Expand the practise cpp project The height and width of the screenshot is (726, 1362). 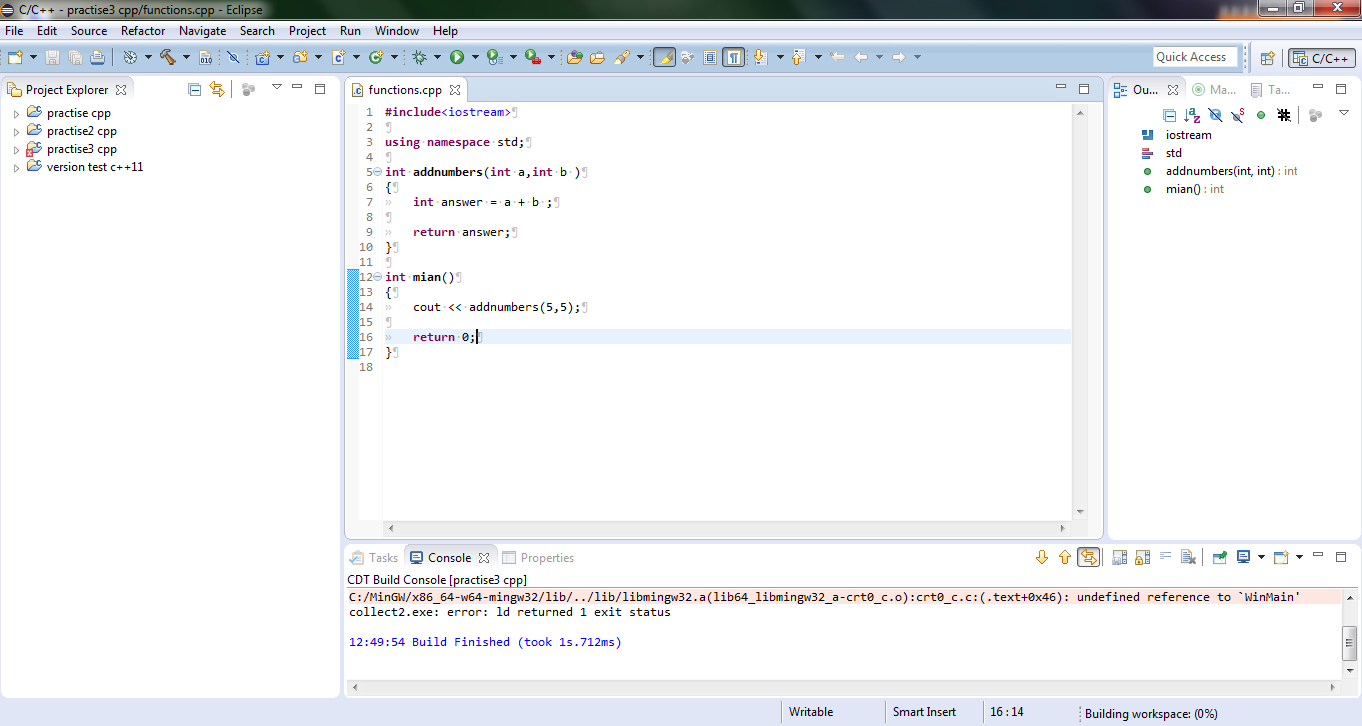click(16, 114)
